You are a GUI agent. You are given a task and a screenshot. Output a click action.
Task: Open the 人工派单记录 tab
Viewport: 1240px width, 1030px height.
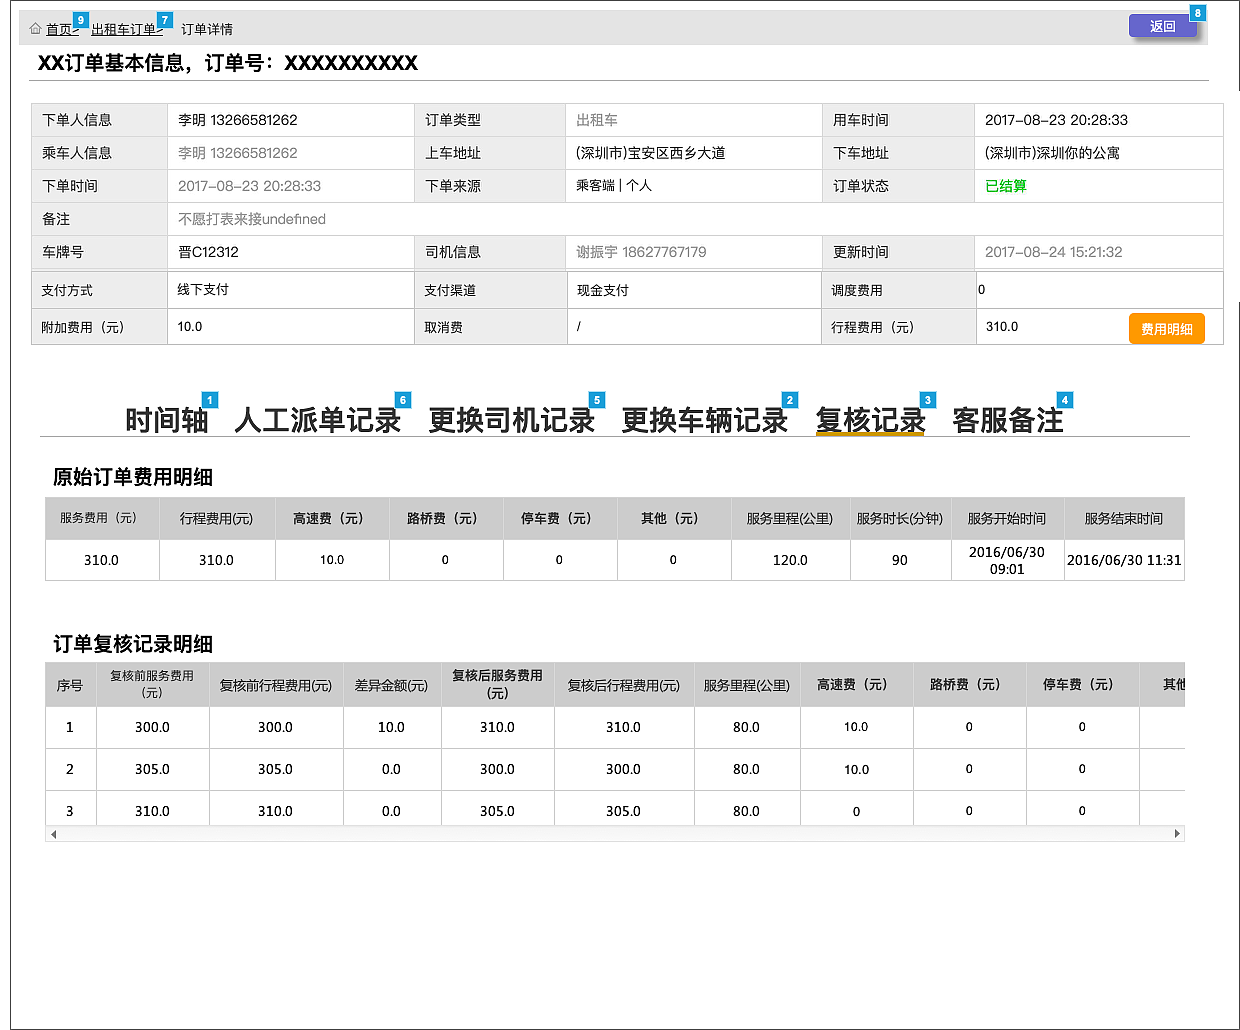pyautogui.click(x=318, y=420)
